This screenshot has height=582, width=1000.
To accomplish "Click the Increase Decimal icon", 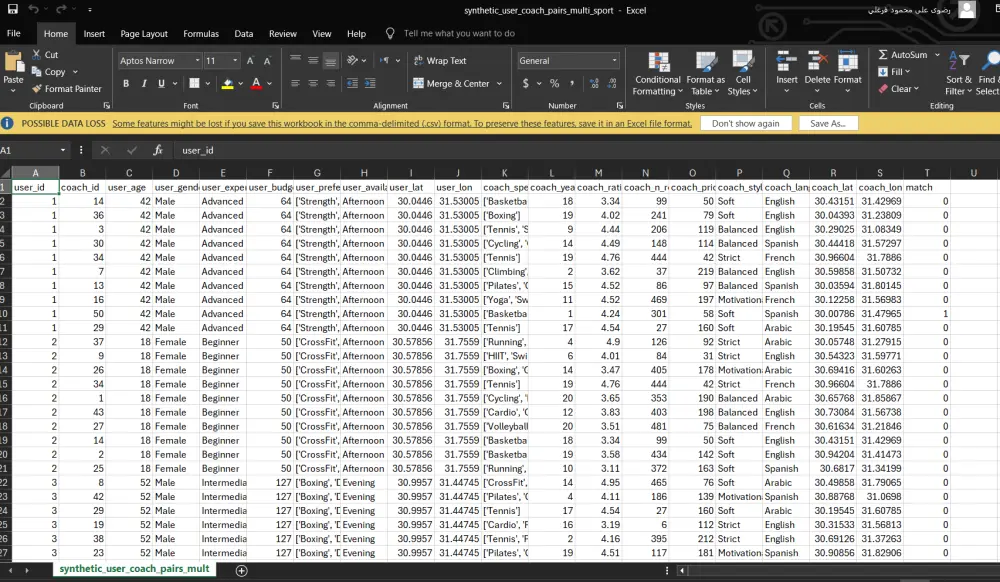I will pyautogui.click(x=594, y=83).
